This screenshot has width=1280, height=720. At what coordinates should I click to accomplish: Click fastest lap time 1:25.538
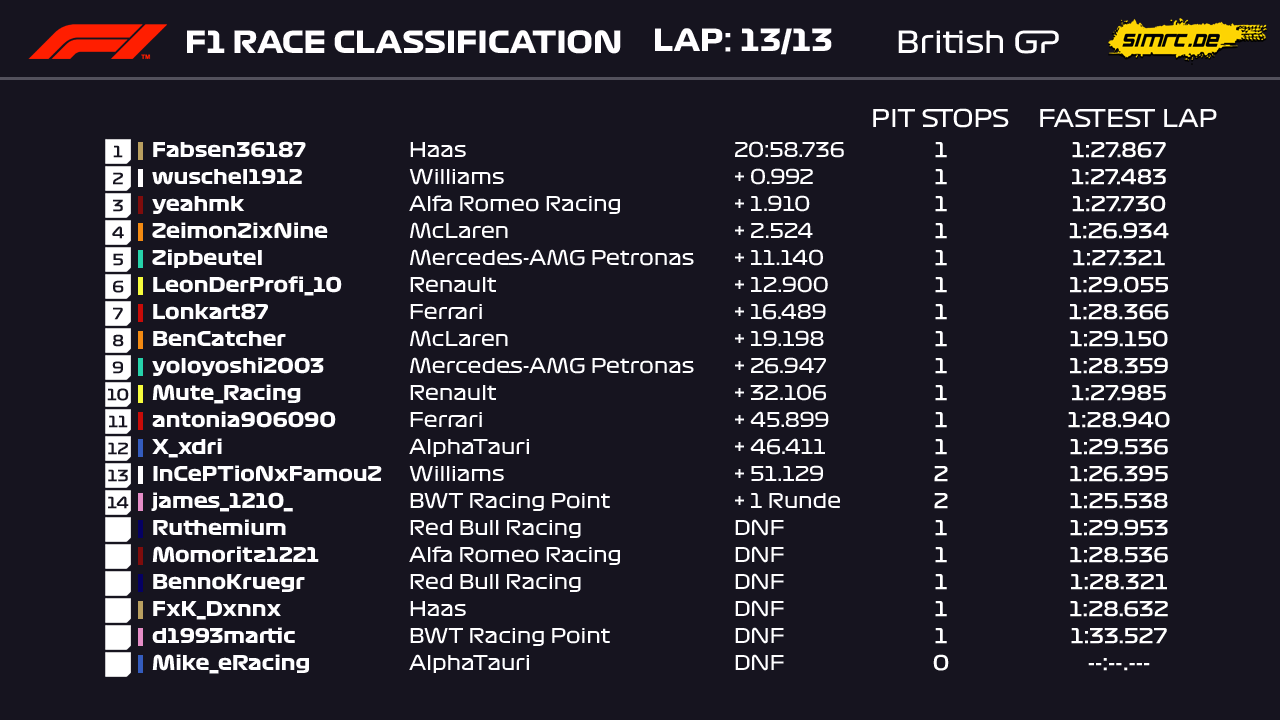coord(1118,501)
